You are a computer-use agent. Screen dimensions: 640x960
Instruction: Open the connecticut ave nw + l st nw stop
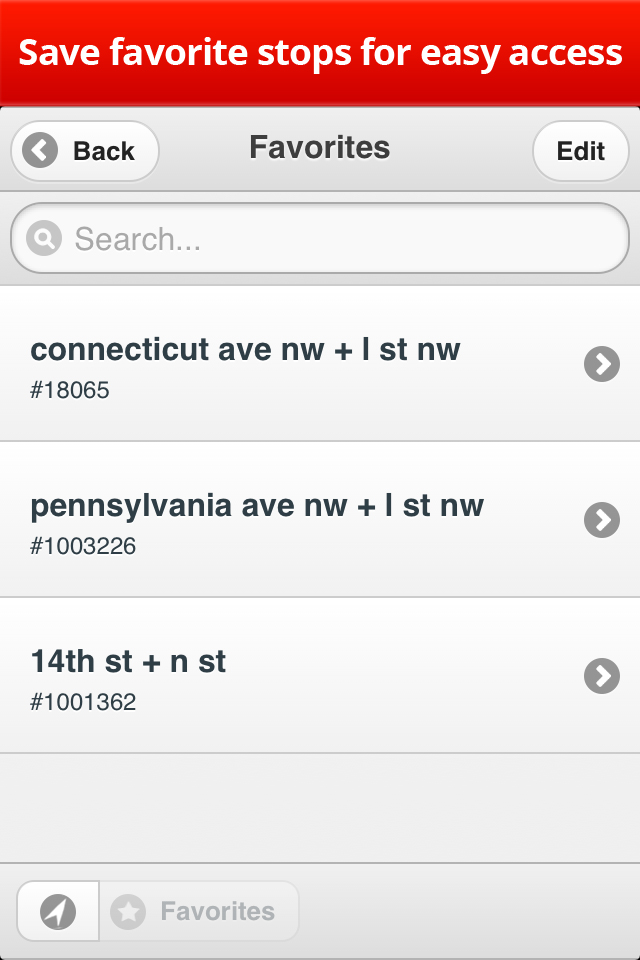(x=245, y=350)
